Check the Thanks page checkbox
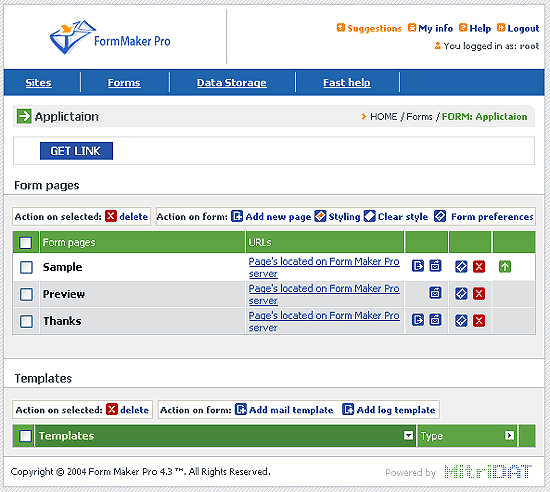 click(26, 321)
